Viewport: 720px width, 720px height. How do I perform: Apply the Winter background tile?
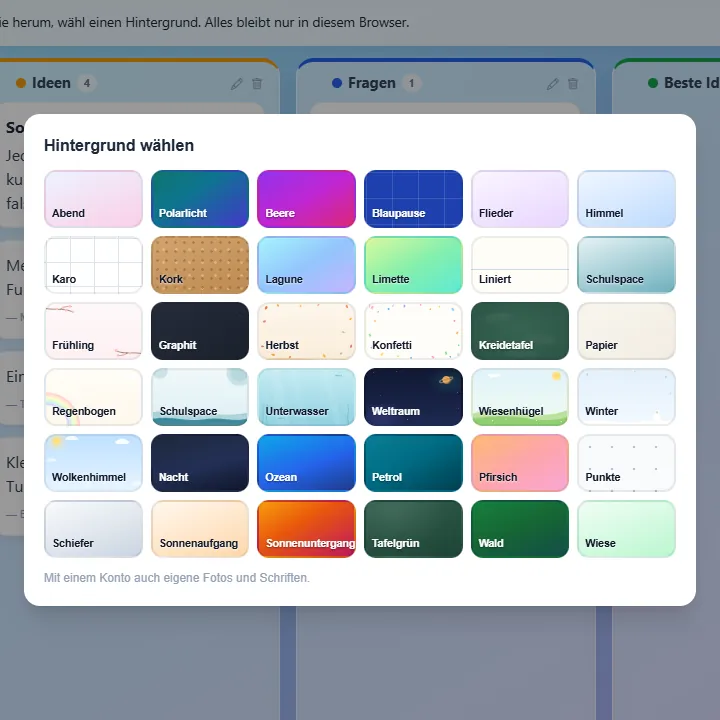626,397
